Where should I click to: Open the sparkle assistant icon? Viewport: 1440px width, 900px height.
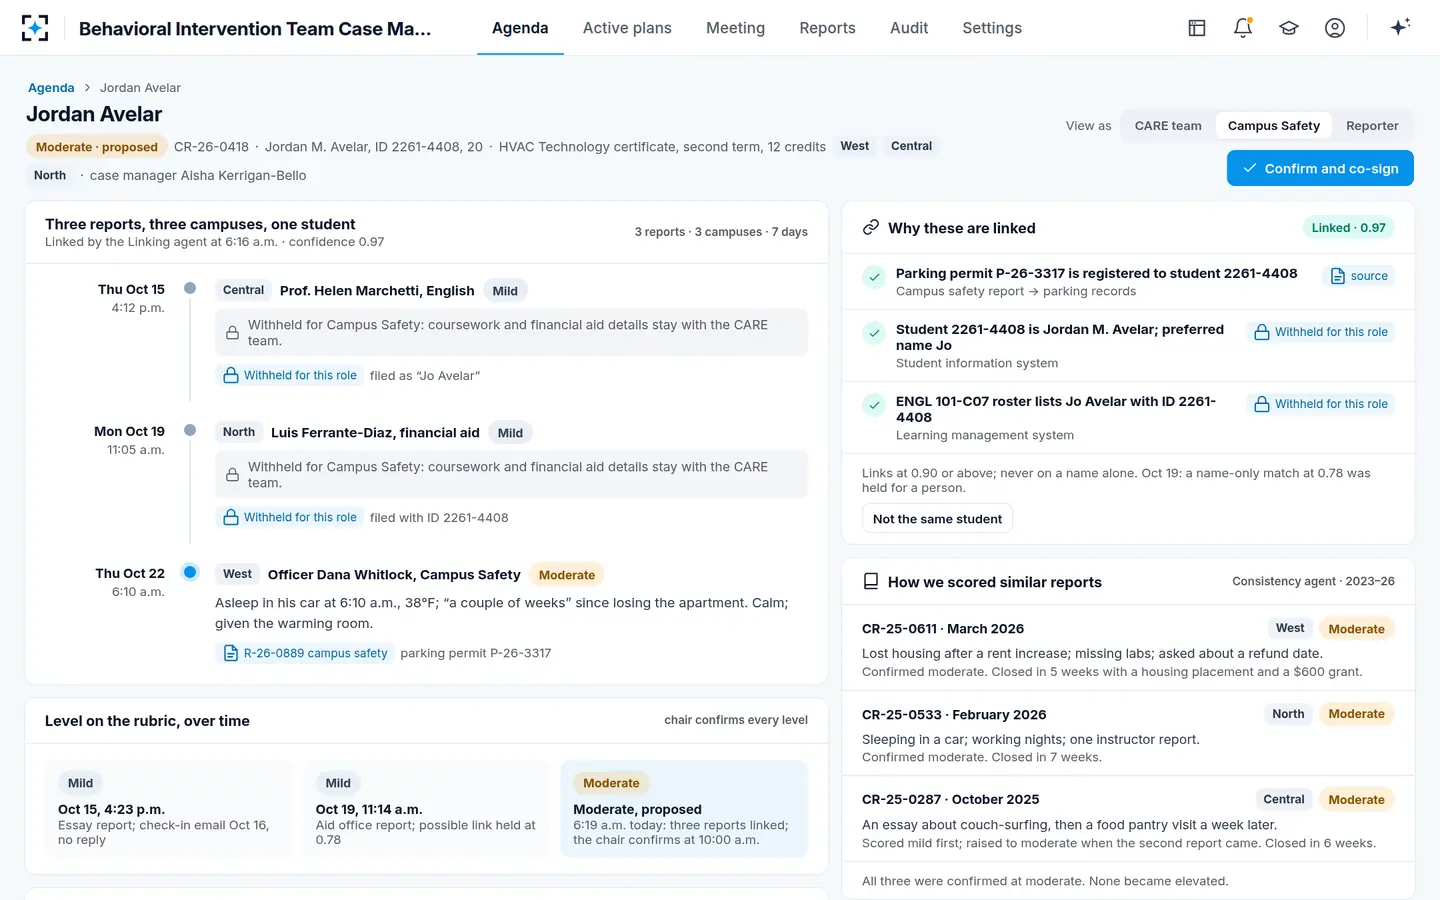tap(1400, 27)
